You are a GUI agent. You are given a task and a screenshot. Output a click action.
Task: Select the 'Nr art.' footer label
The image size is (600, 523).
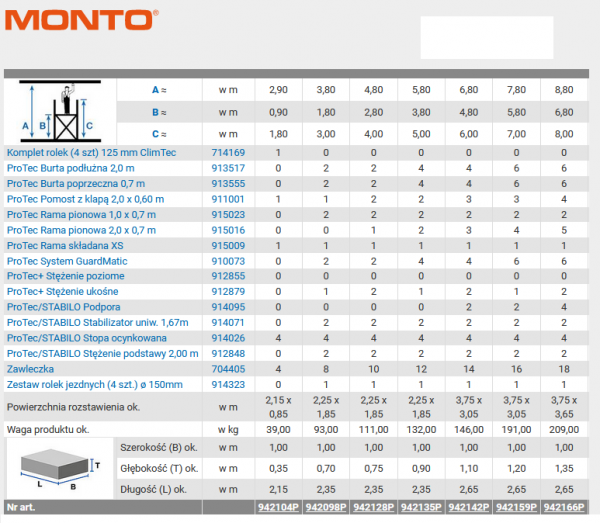coord(21,507)
